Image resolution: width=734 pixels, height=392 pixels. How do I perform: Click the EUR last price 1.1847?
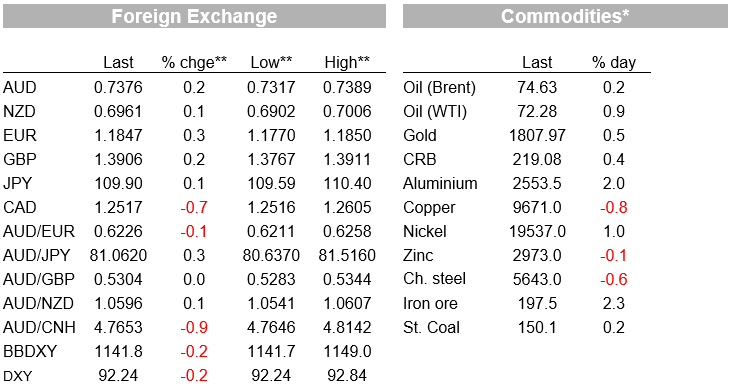(x=118, y=135)
